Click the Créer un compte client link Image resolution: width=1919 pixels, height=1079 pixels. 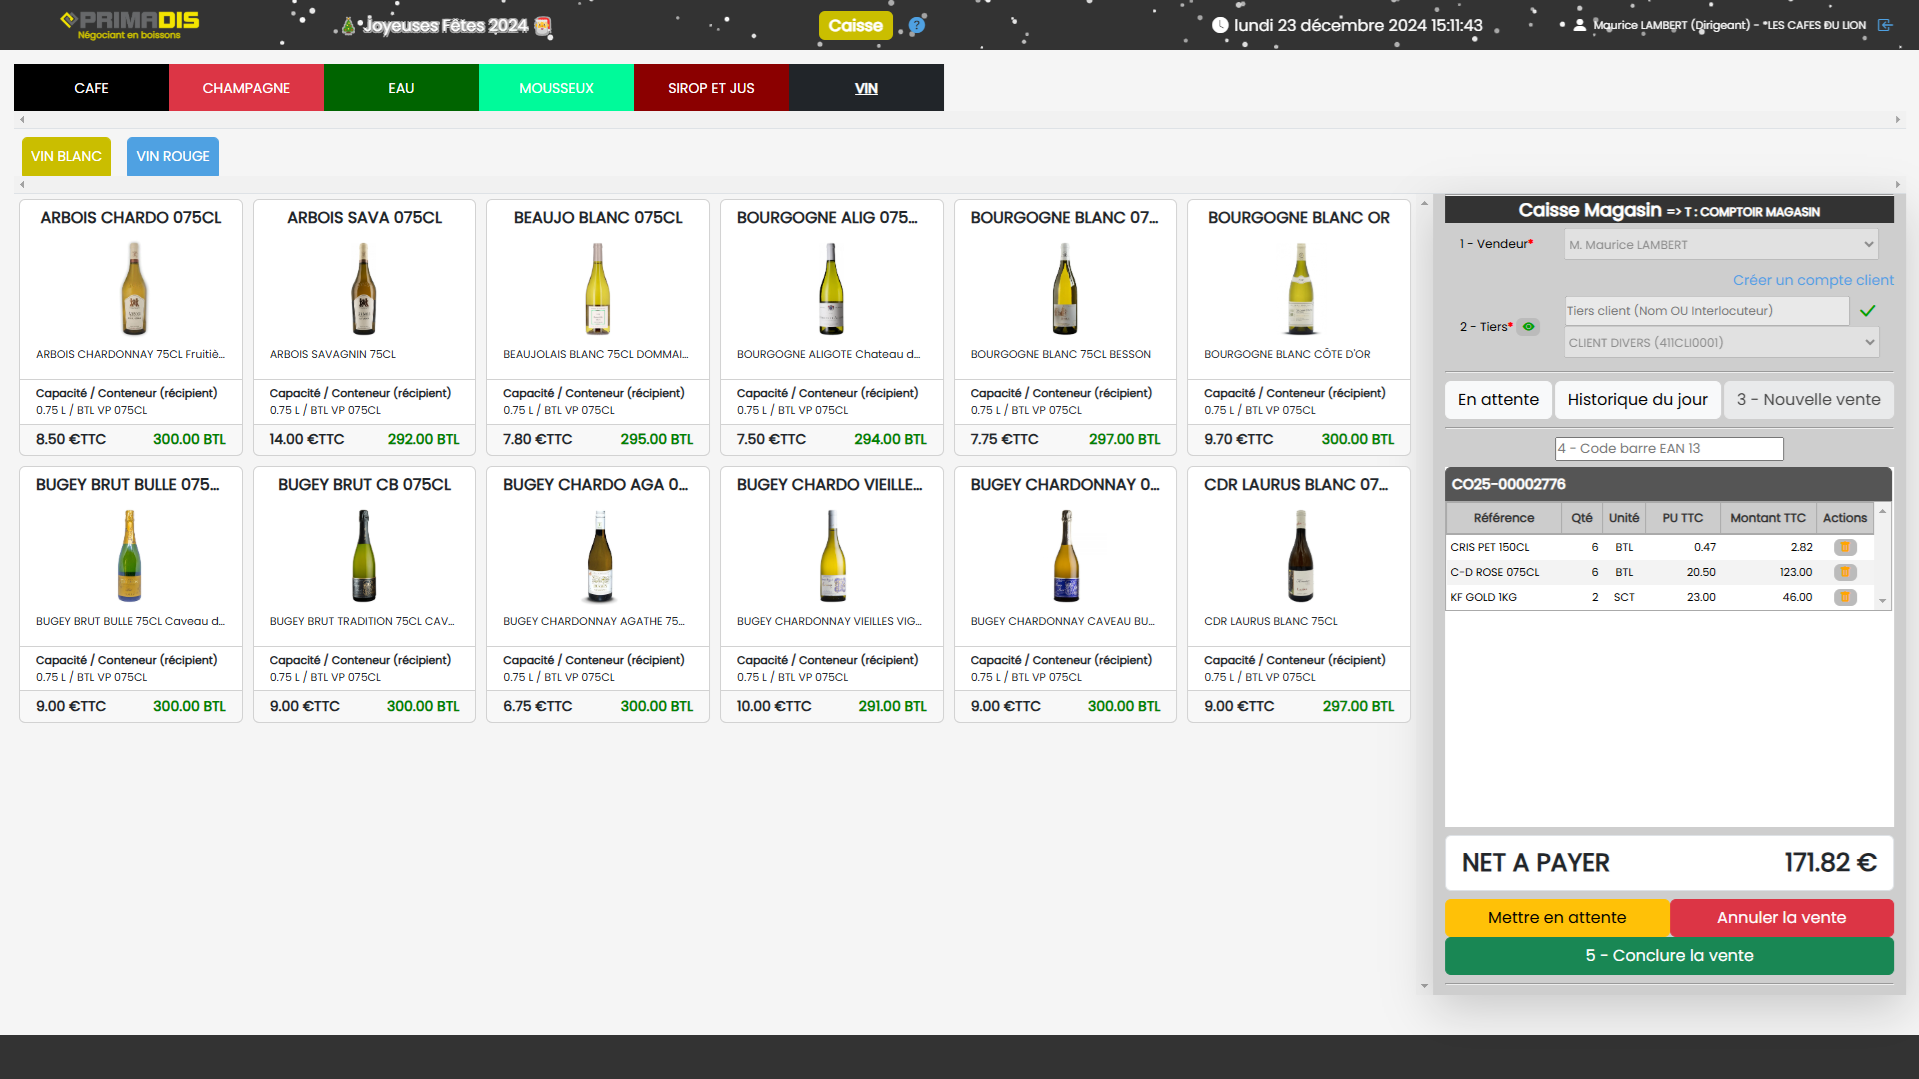[1813, 280]
